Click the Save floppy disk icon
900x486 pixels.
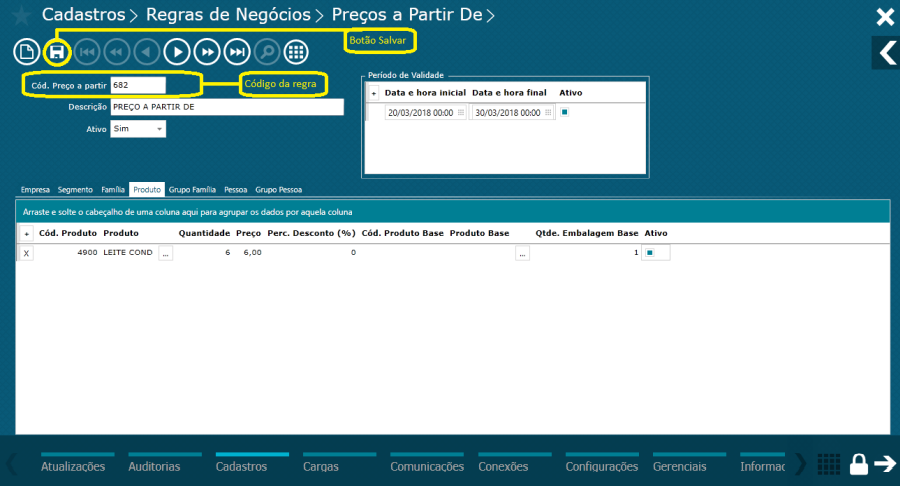tap(56, 52)
